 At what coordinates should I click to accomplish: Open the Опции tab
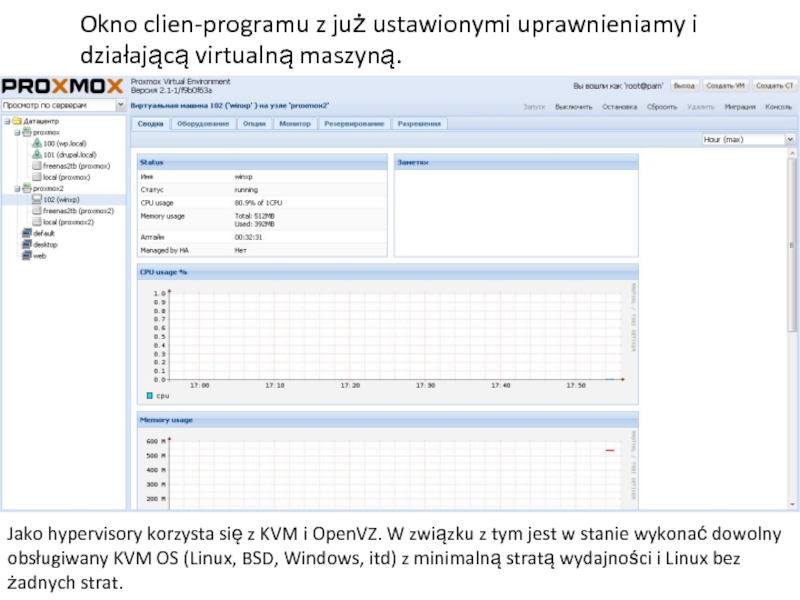254,124
